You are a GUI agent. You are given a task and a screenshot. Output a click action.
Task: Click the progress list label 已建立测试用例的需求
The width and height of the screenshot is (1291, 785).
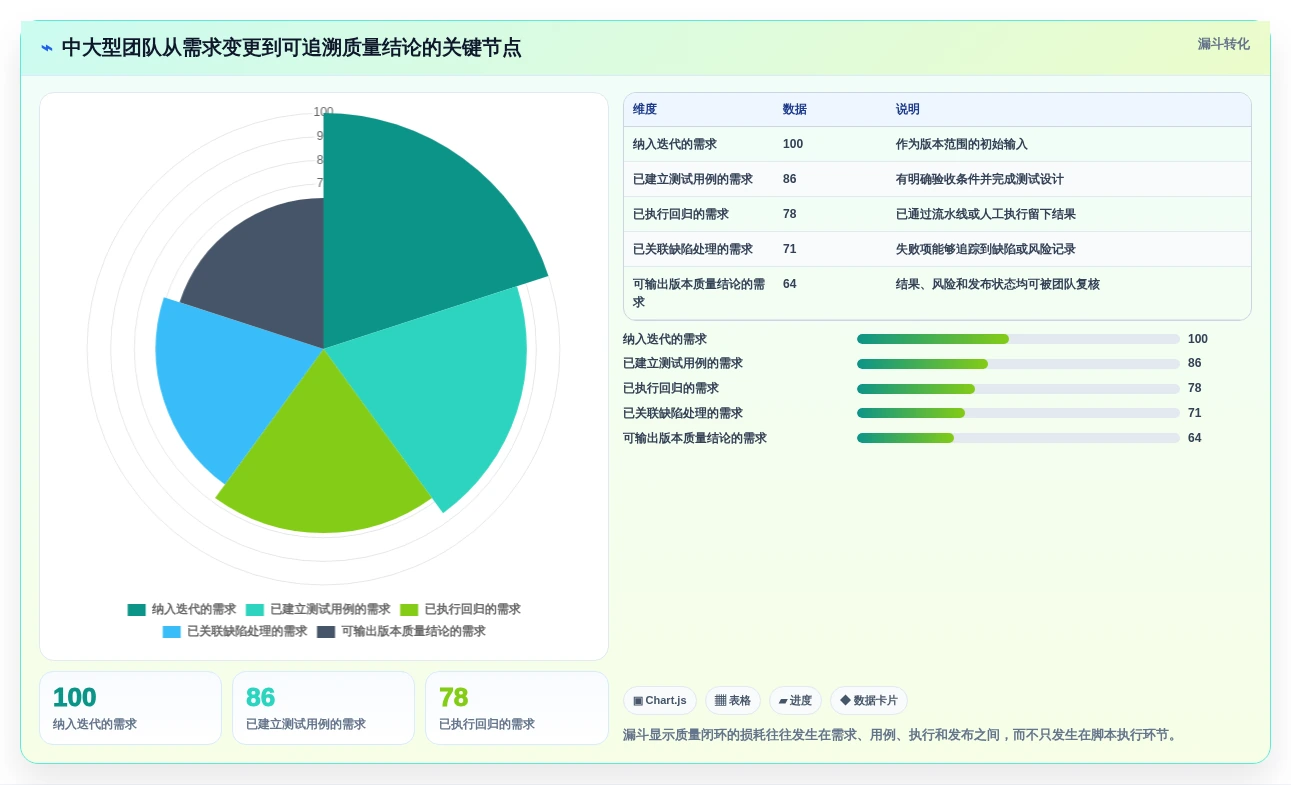point(683,364)
